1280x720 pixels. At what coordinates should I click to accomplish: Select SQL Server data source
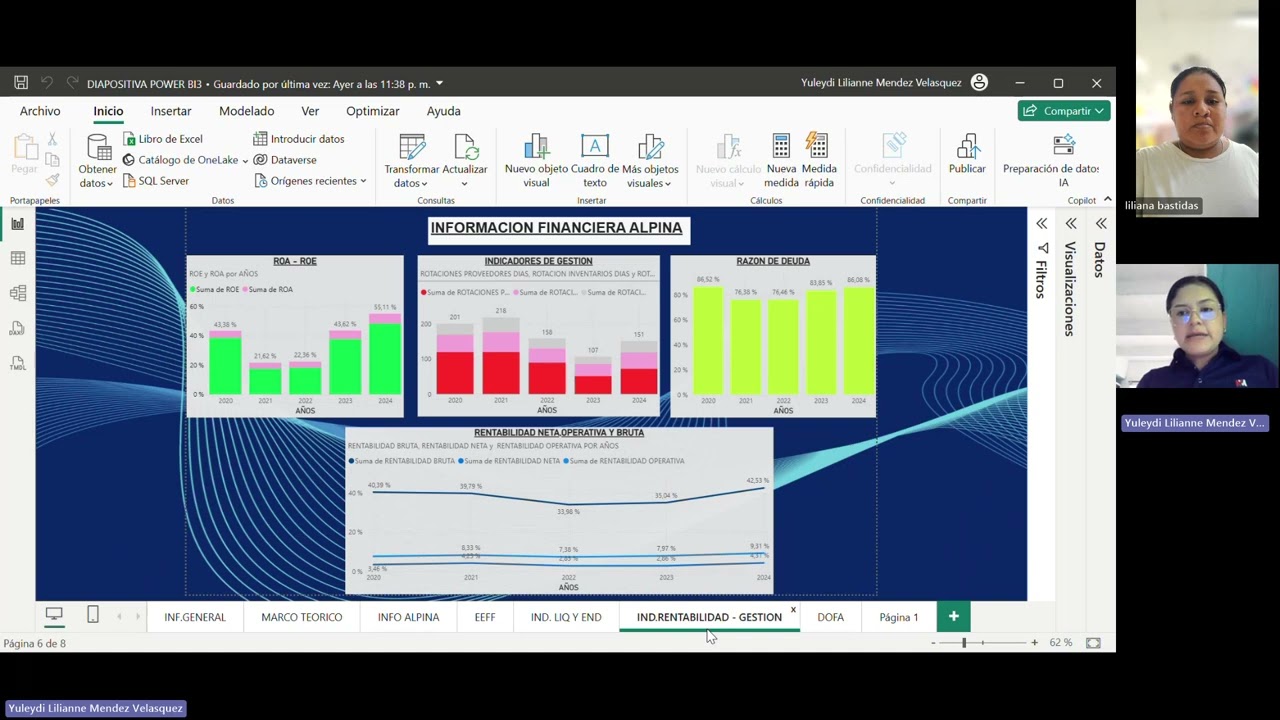click(156, 181)
